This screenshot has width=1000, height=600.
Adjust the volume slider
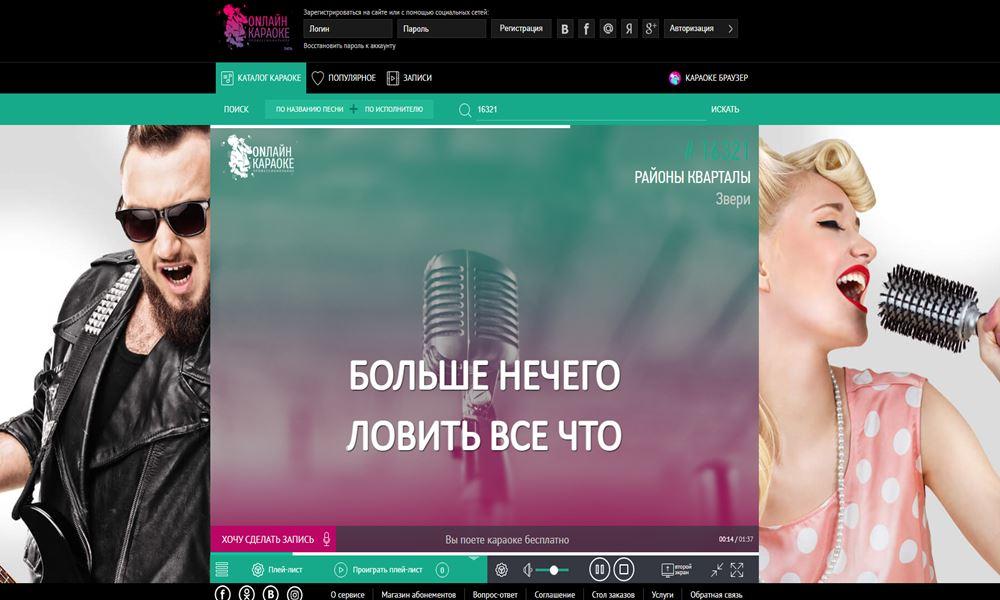554,570
